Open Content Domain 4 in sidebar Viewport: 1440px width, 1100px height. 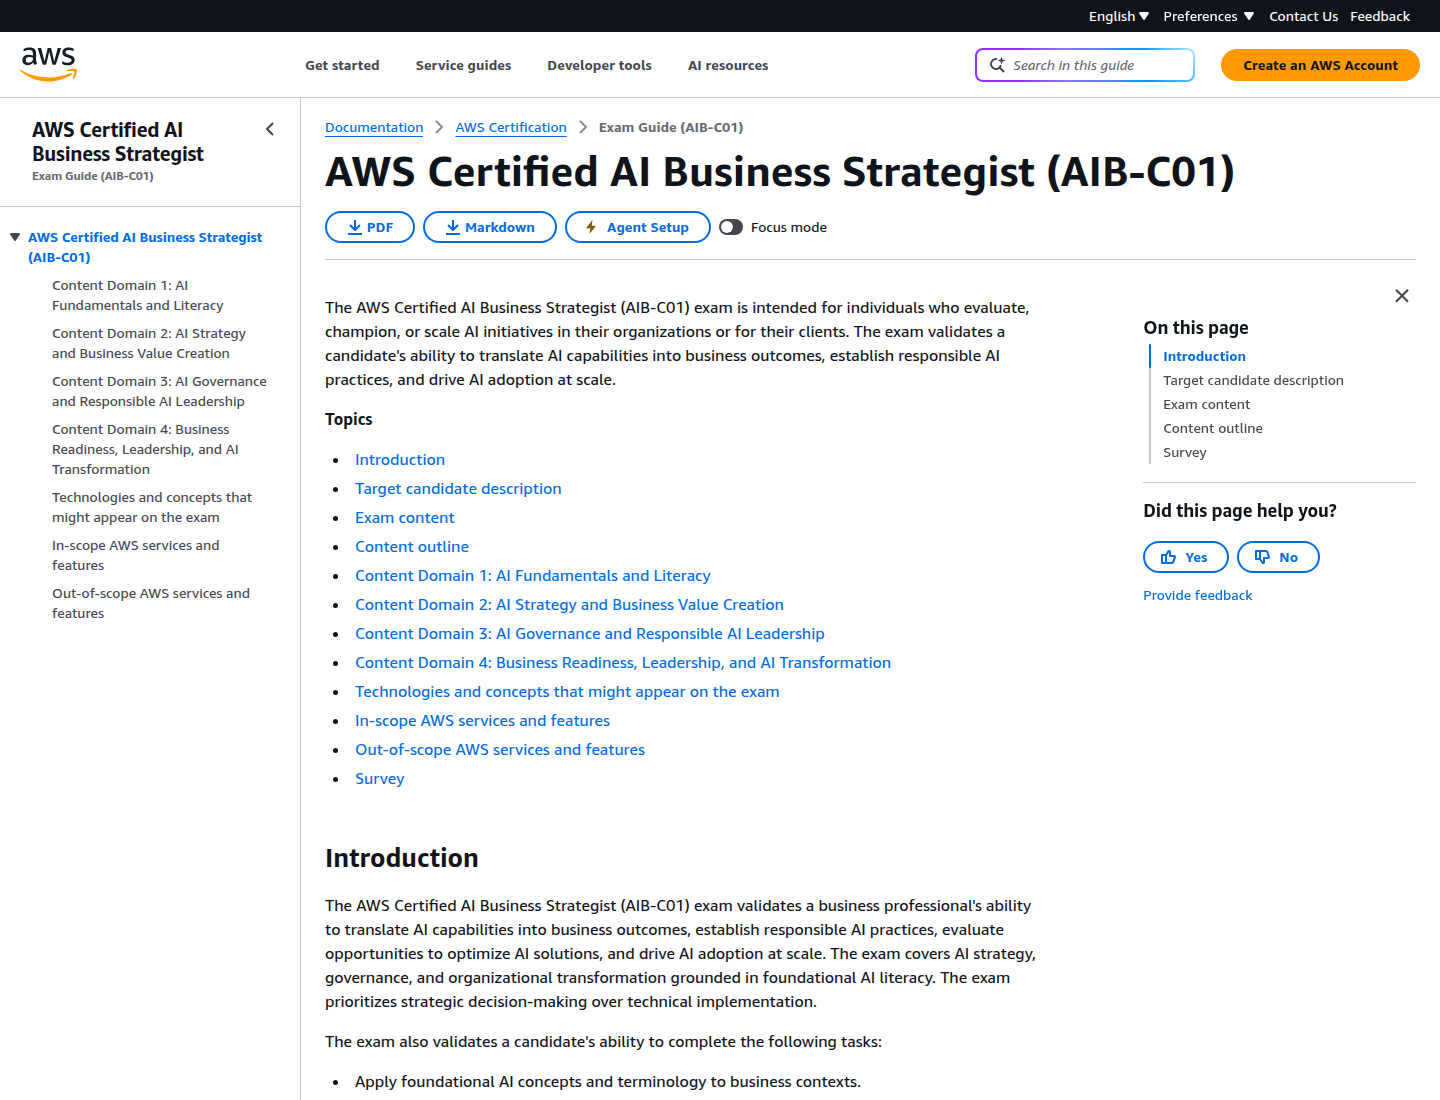pyautogui.click(x=145, y=449)
